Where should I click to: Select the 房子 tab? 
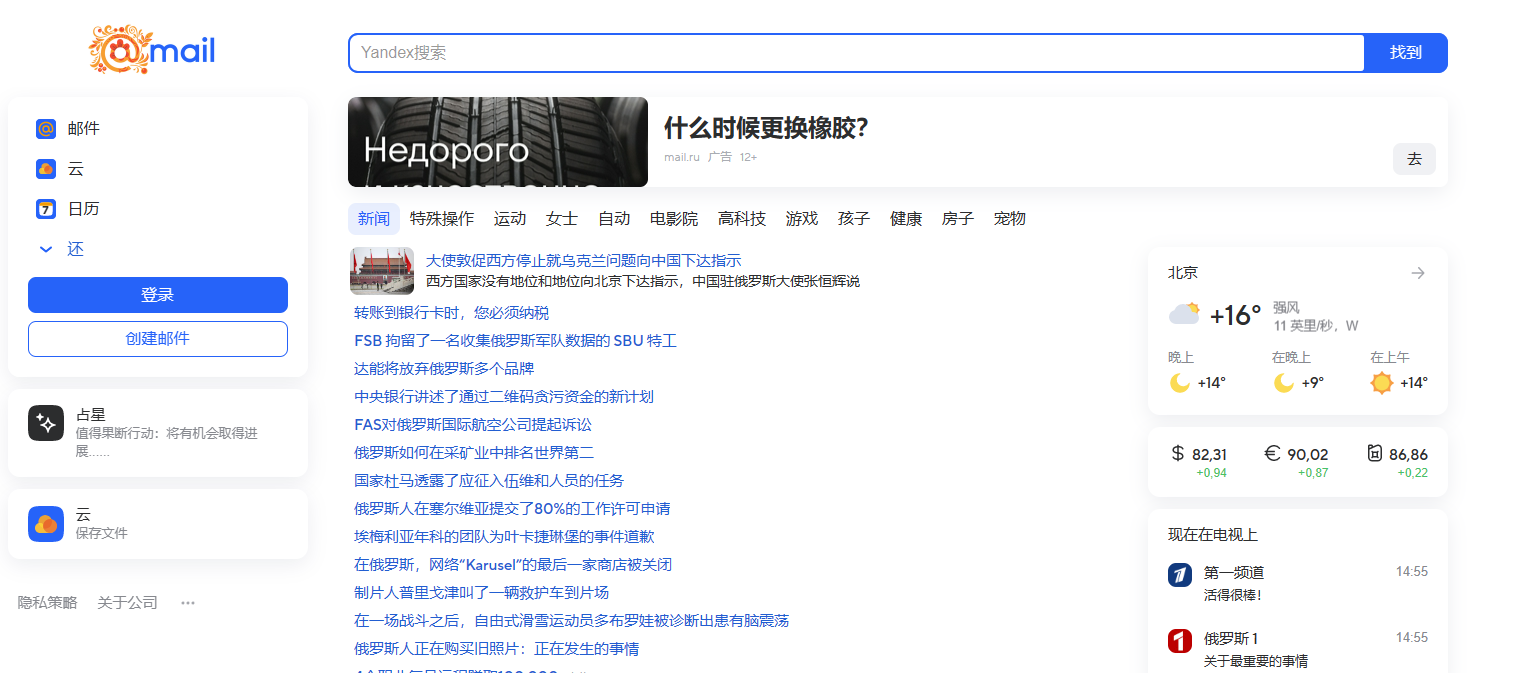(x=958, y=219)
